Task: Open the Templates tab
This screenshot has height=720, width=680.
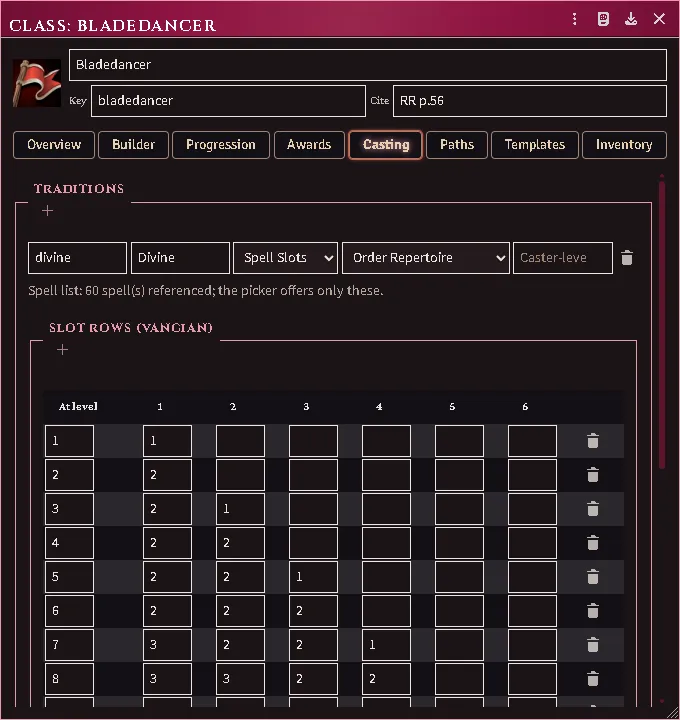Action: click(535, 145)
